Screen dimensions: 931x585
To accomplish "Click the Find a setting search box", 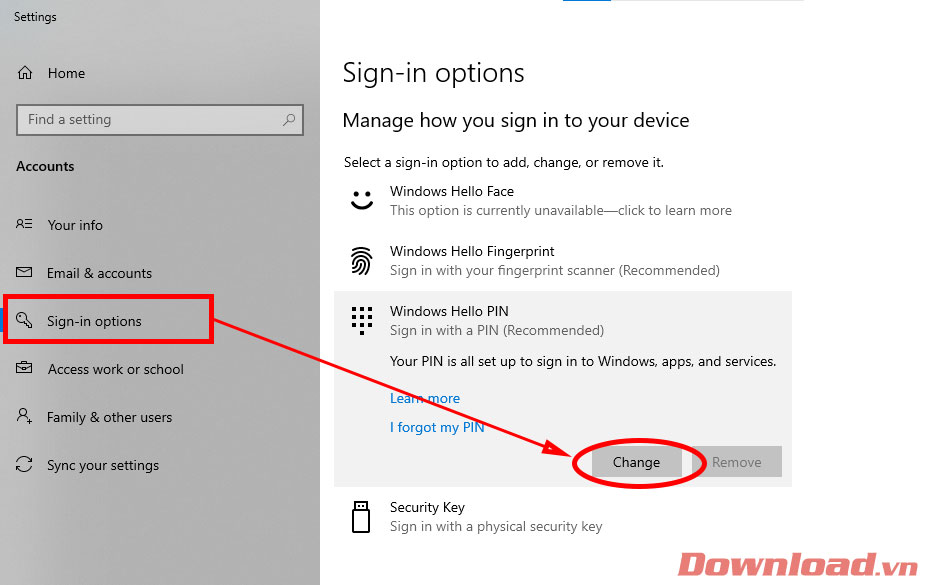I will coord(150,120).
